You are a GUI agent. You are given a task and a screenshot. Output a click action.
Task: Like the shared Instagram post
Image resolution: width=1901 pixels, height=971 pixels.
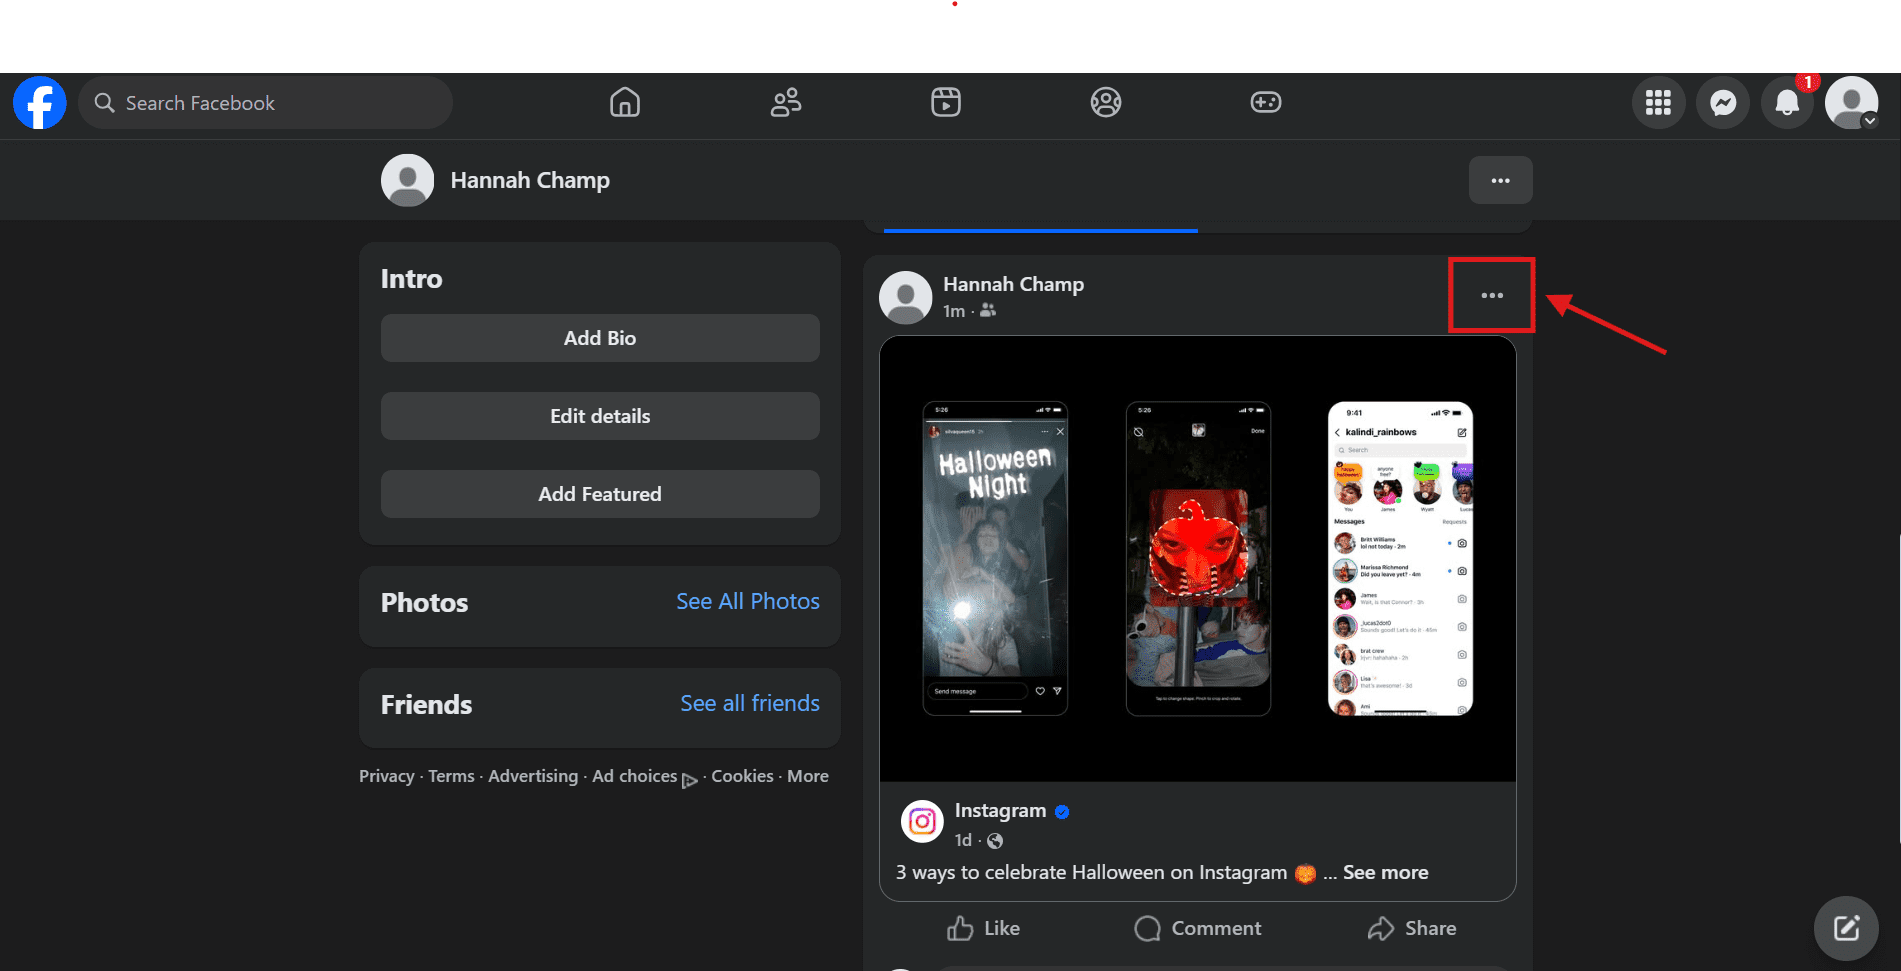[983, 929]
